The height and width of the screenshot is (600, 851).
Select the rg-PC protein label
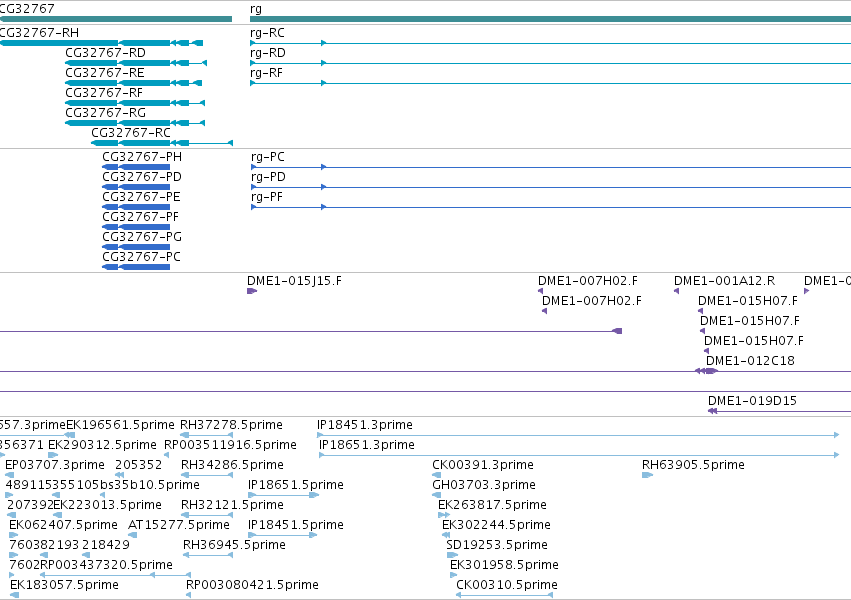268,157
